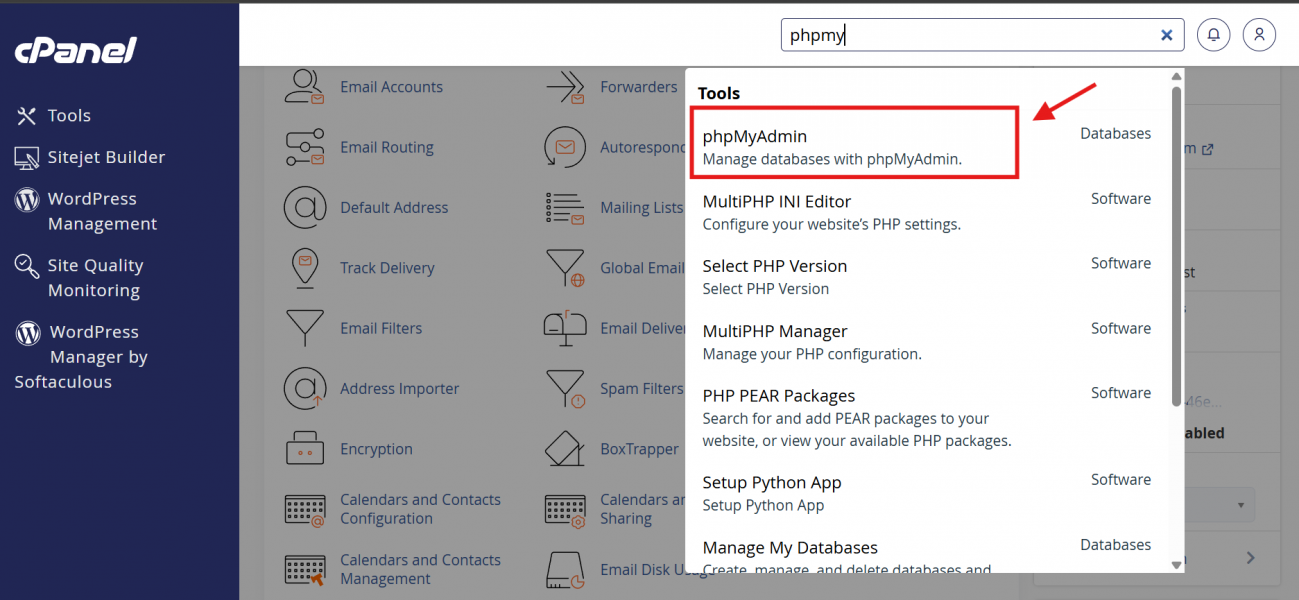Open the Email Accounts icon

tap(304, 87)
